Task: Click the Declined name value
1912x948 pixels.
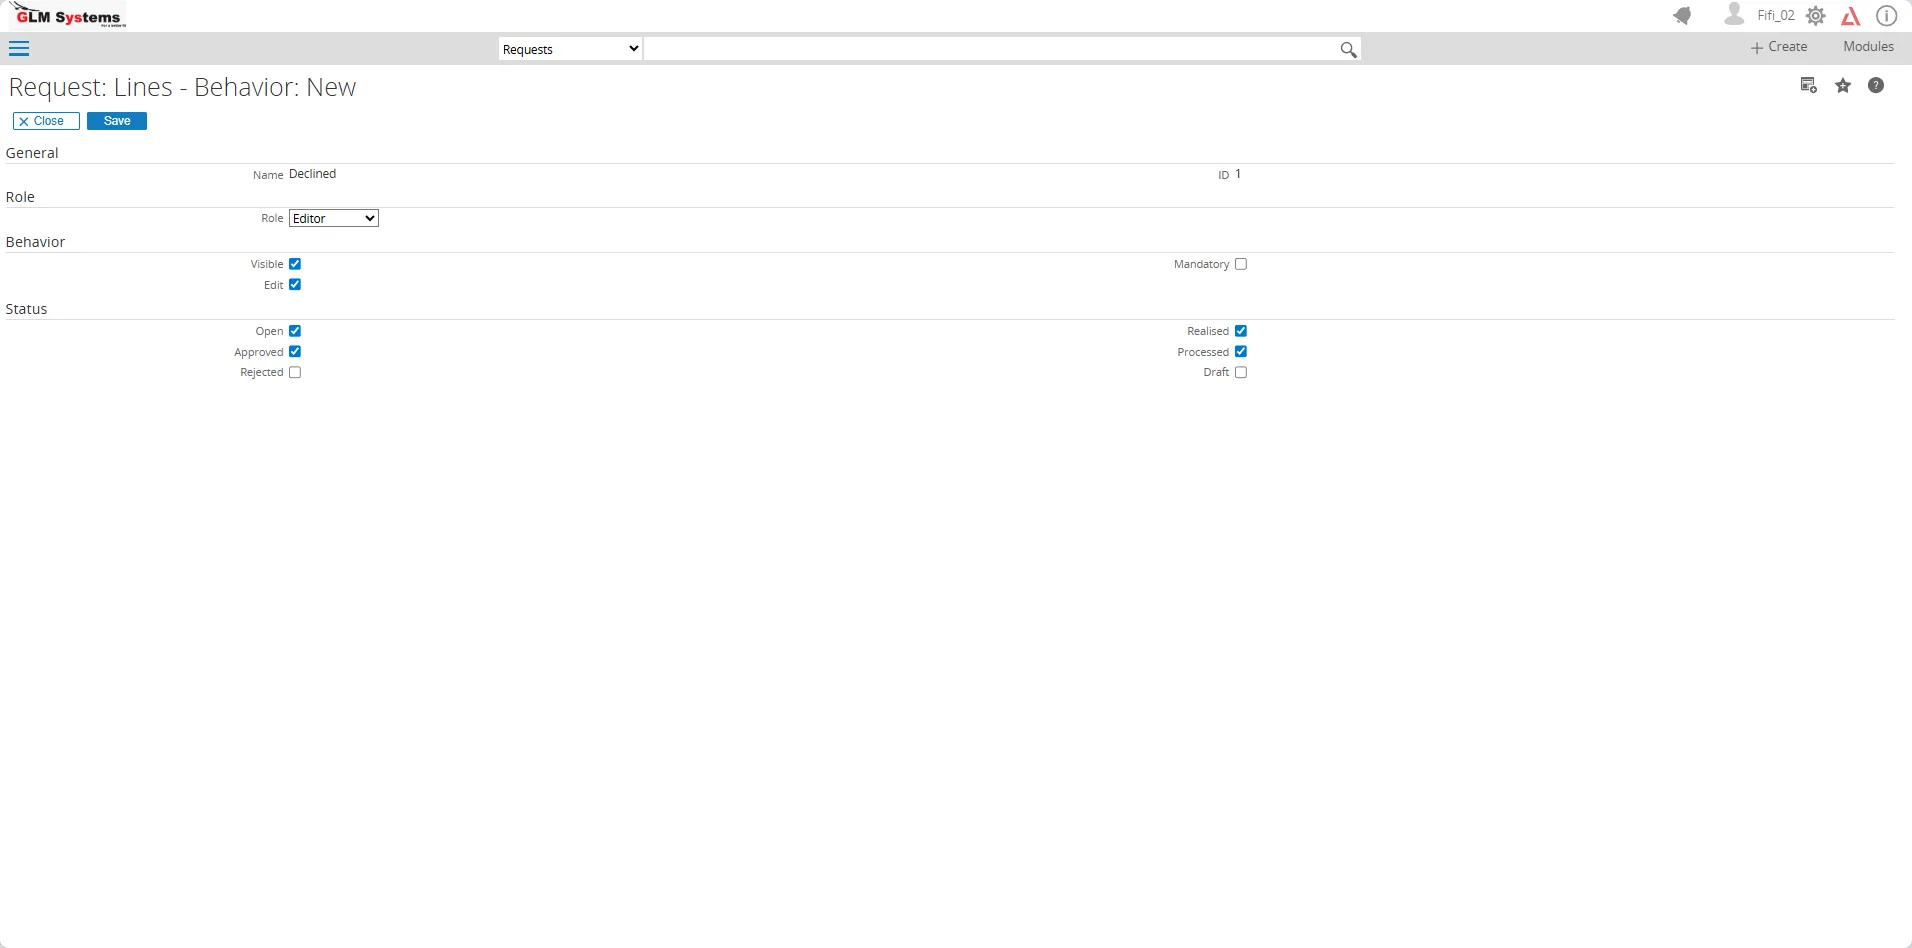Action: point(312,174)
